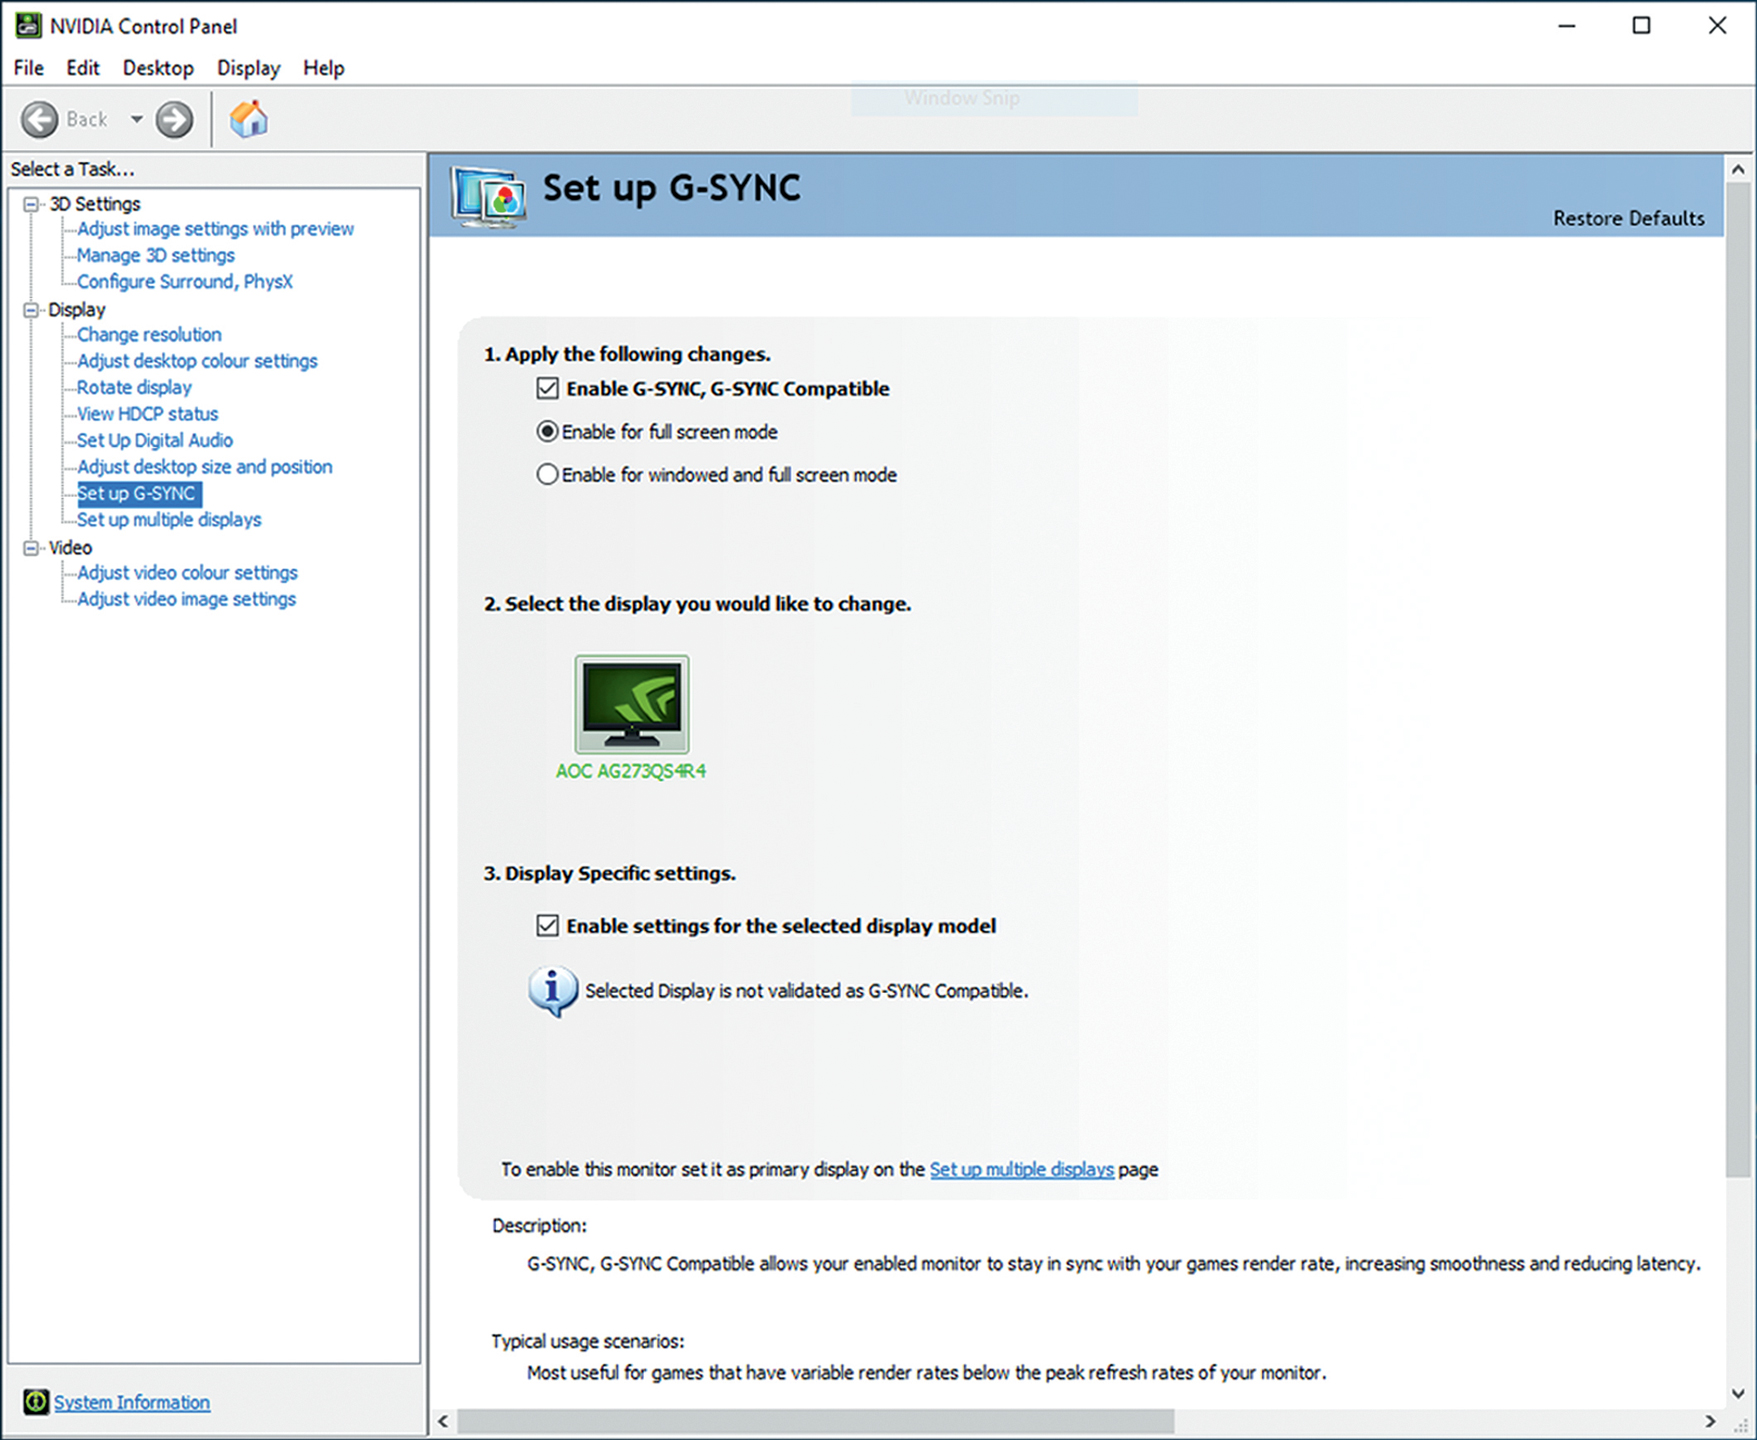Collapse the Video tree node
This screenshot has height=1440, width=1757.
31,548
